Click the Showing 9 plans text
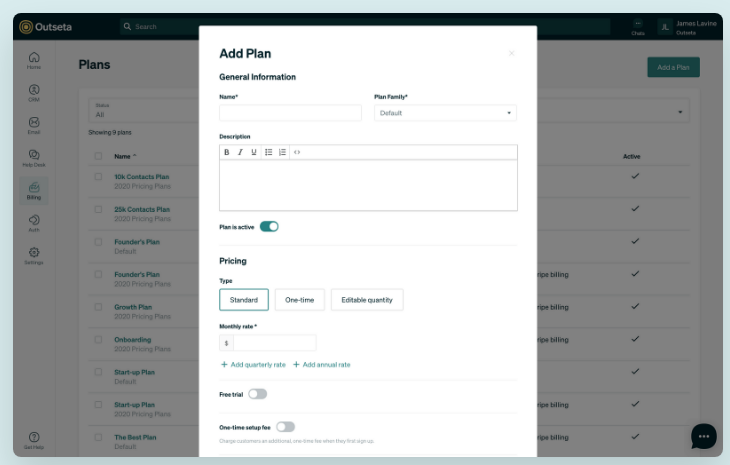The height and width of the screenshot is (465, 730). [x=110, y=133]
